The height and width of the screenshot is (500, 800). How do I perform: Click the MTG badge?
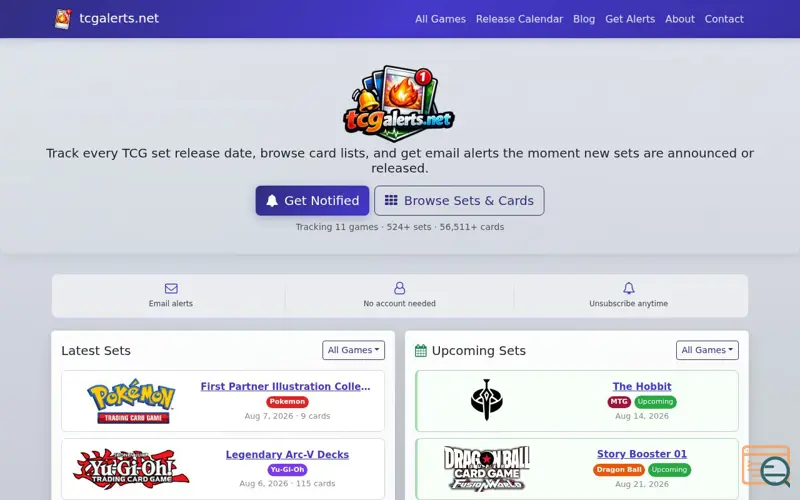point(619,402)
